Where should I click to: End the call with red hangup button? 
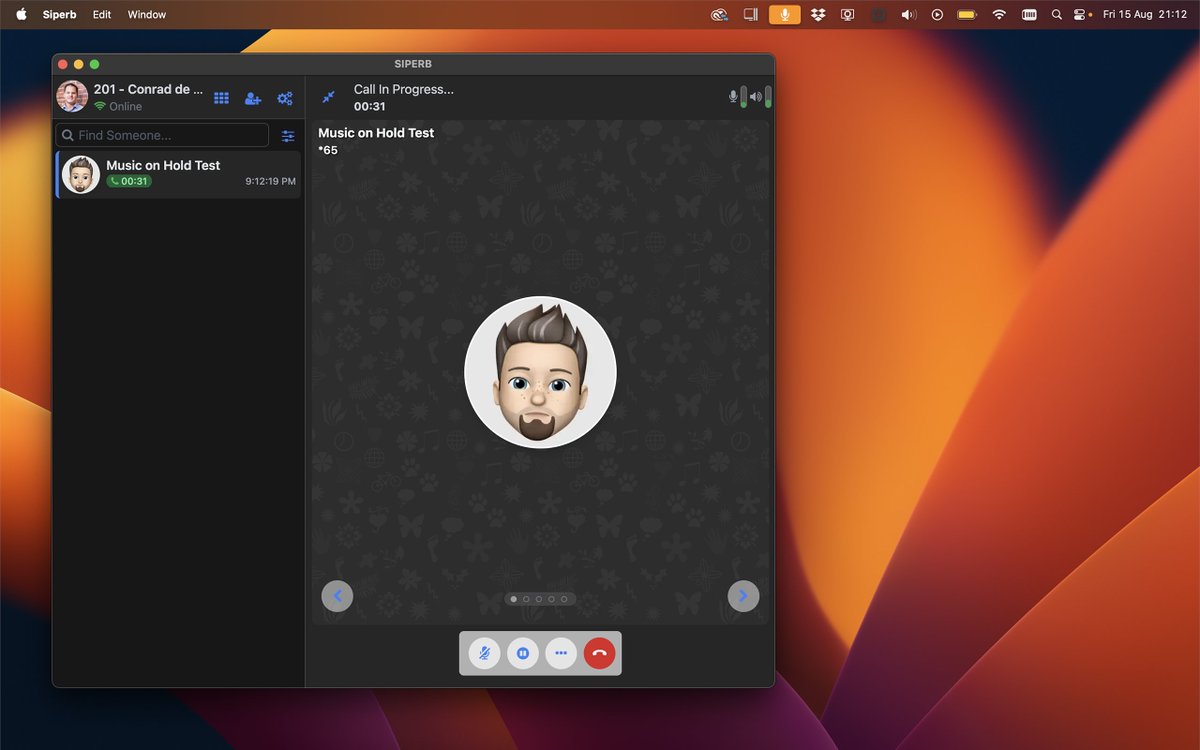(599, 653)
